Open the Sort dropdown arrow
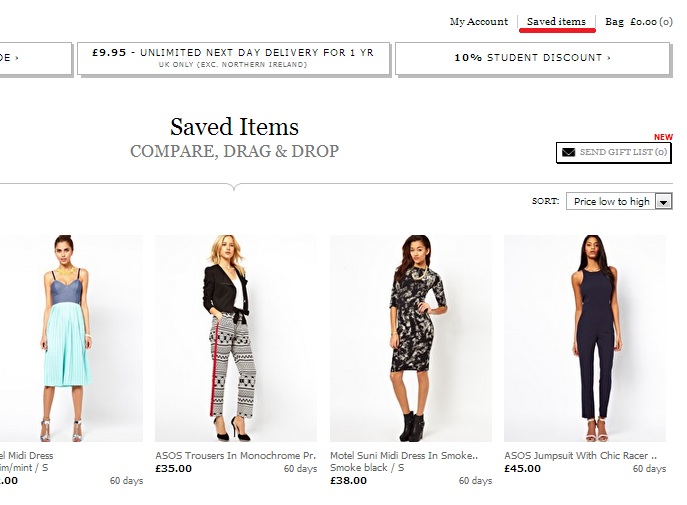This screenshot has width=687, height=505. tap(663, 201)
